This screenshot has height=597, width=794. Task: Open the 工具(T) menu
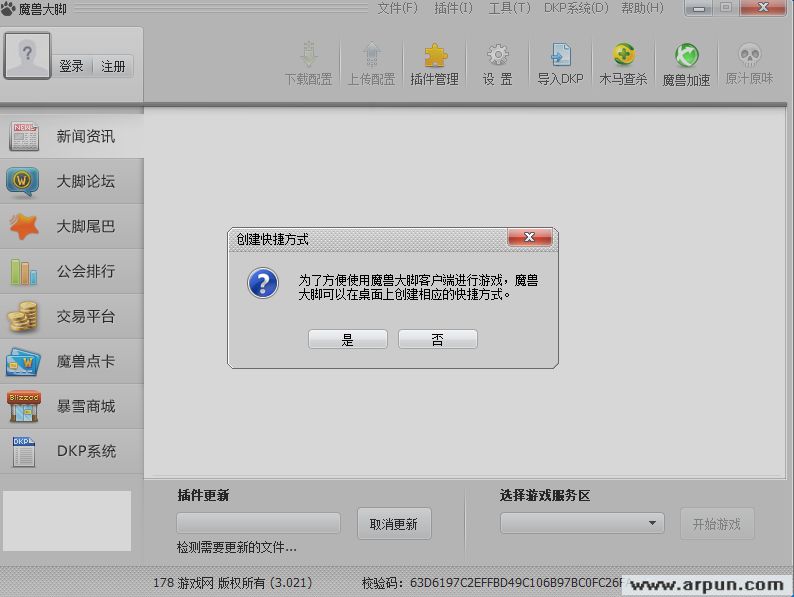(x=509, y=8)
